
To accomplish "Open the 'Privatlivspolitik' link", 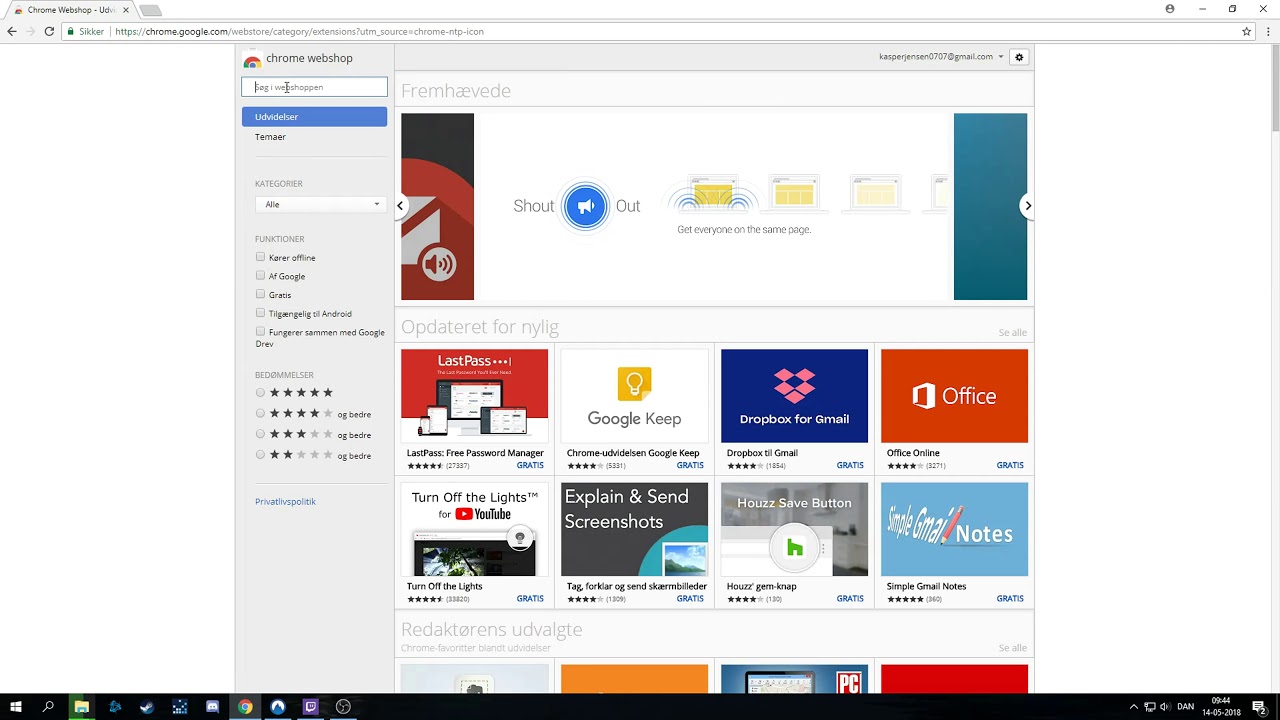I will point(285,502).
